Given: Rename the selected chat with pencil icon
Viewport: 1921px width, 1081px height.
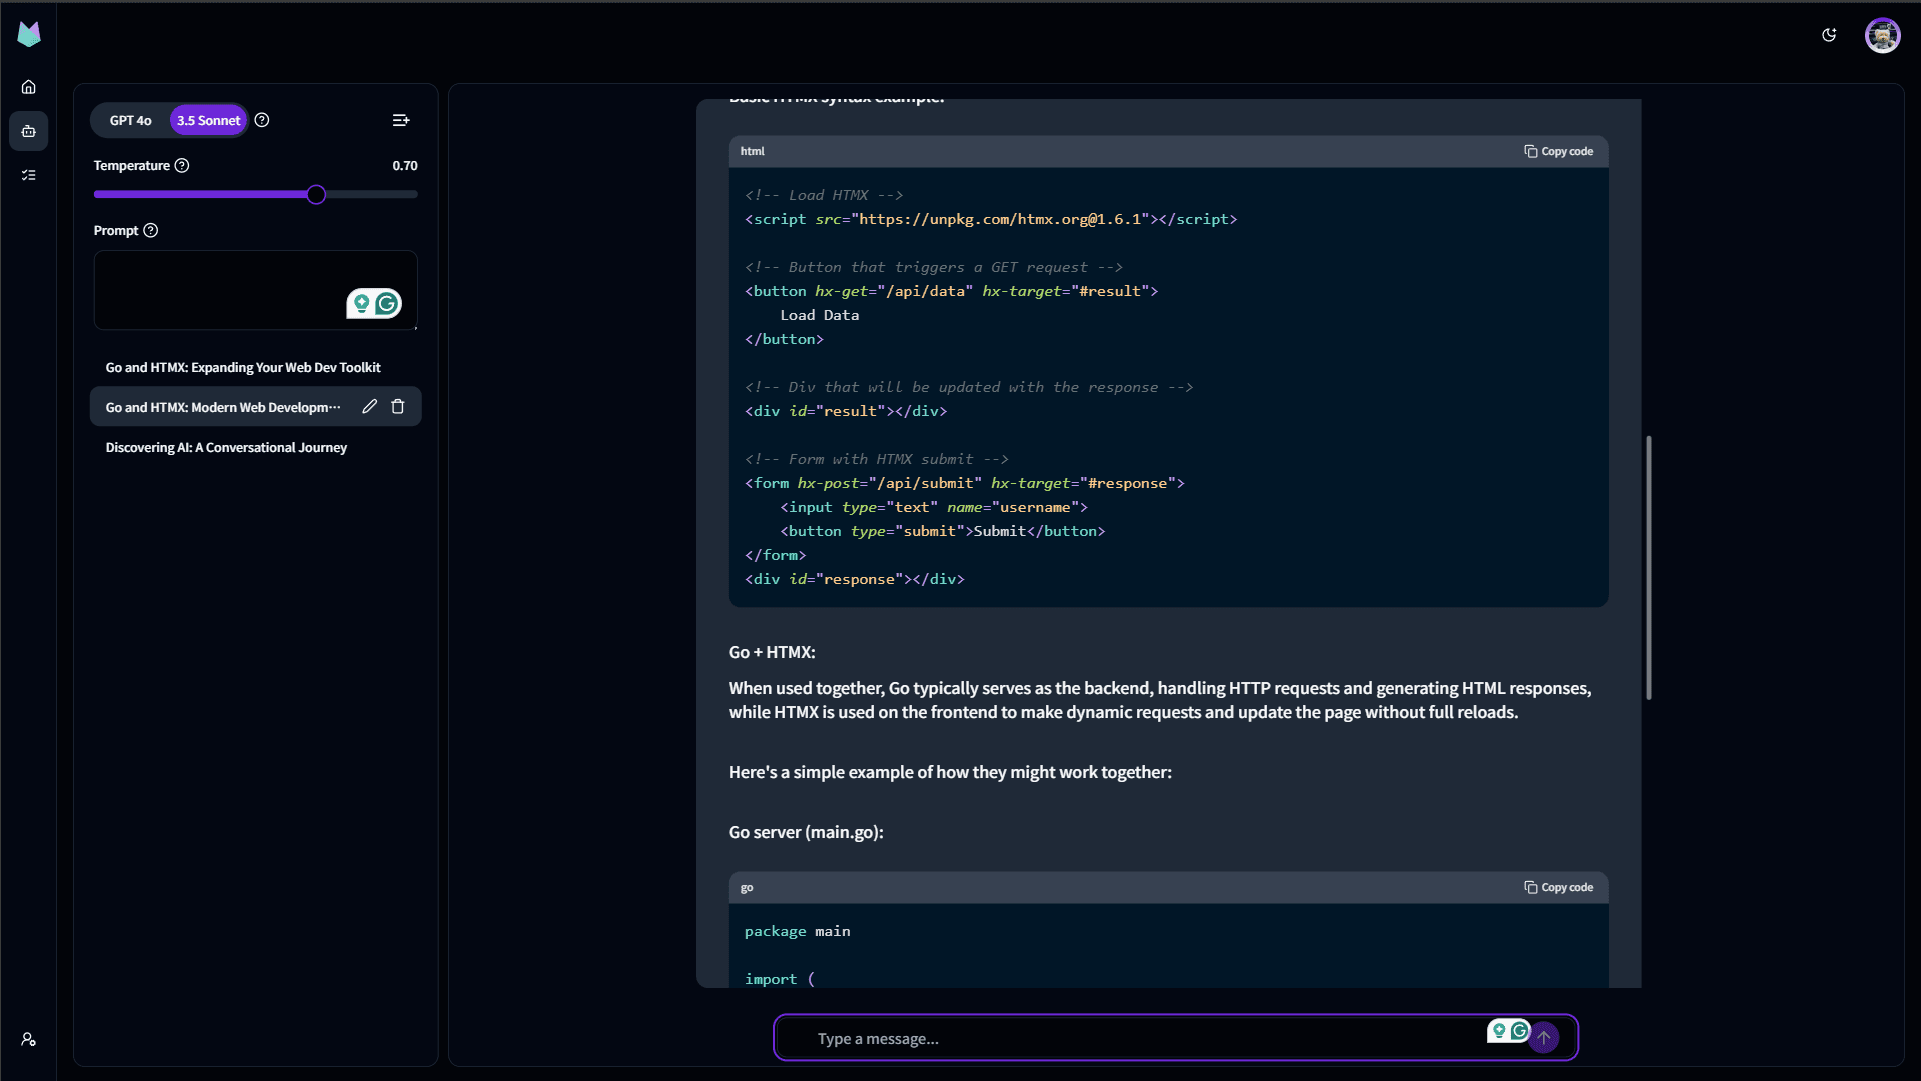Looking at the screenshot, I should [x=370, y=407].
